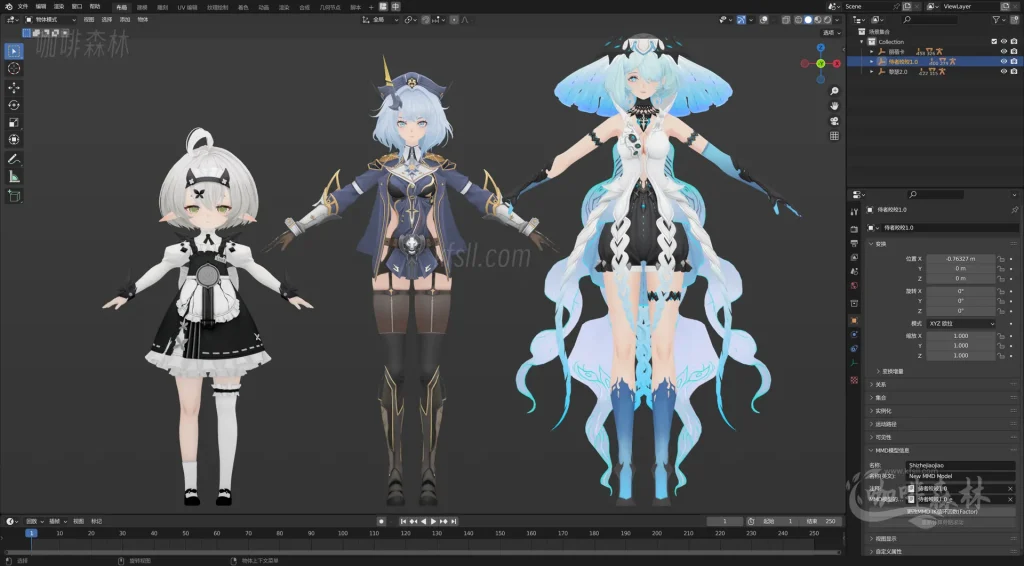Select the Transform tool
1024x566 pixels.
[x=14, y=140]
